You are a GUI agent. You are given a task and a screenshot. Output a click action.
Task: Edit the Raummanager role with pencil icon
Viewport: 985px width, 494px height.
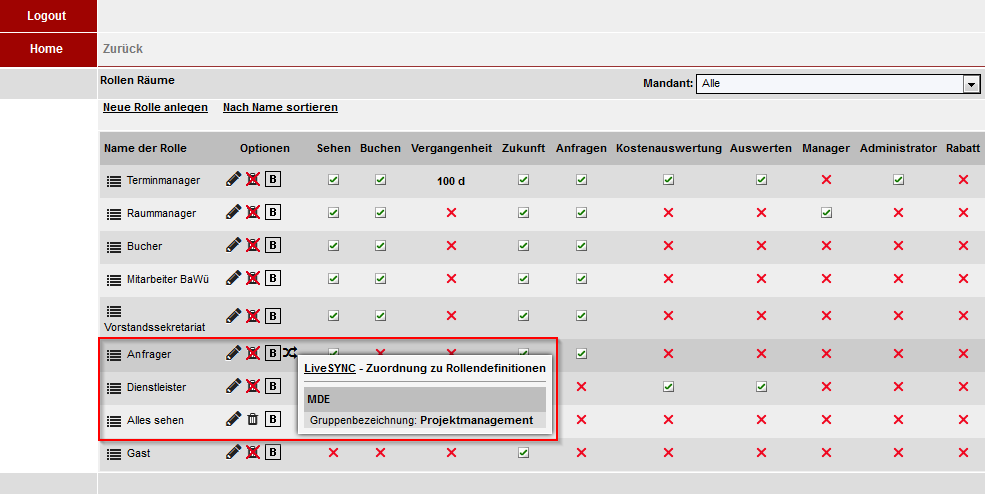[233, 212]
